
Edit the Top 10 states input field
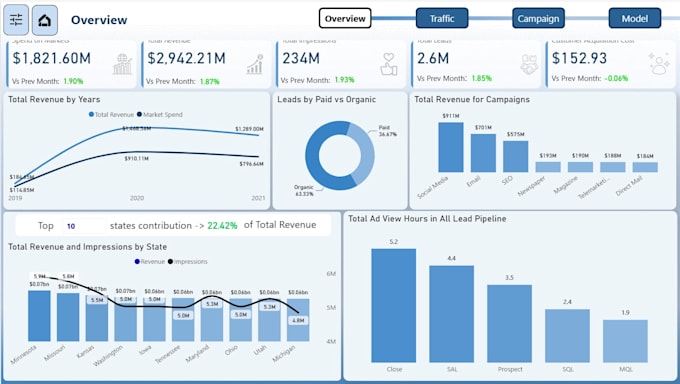click(x=84, y=226)
